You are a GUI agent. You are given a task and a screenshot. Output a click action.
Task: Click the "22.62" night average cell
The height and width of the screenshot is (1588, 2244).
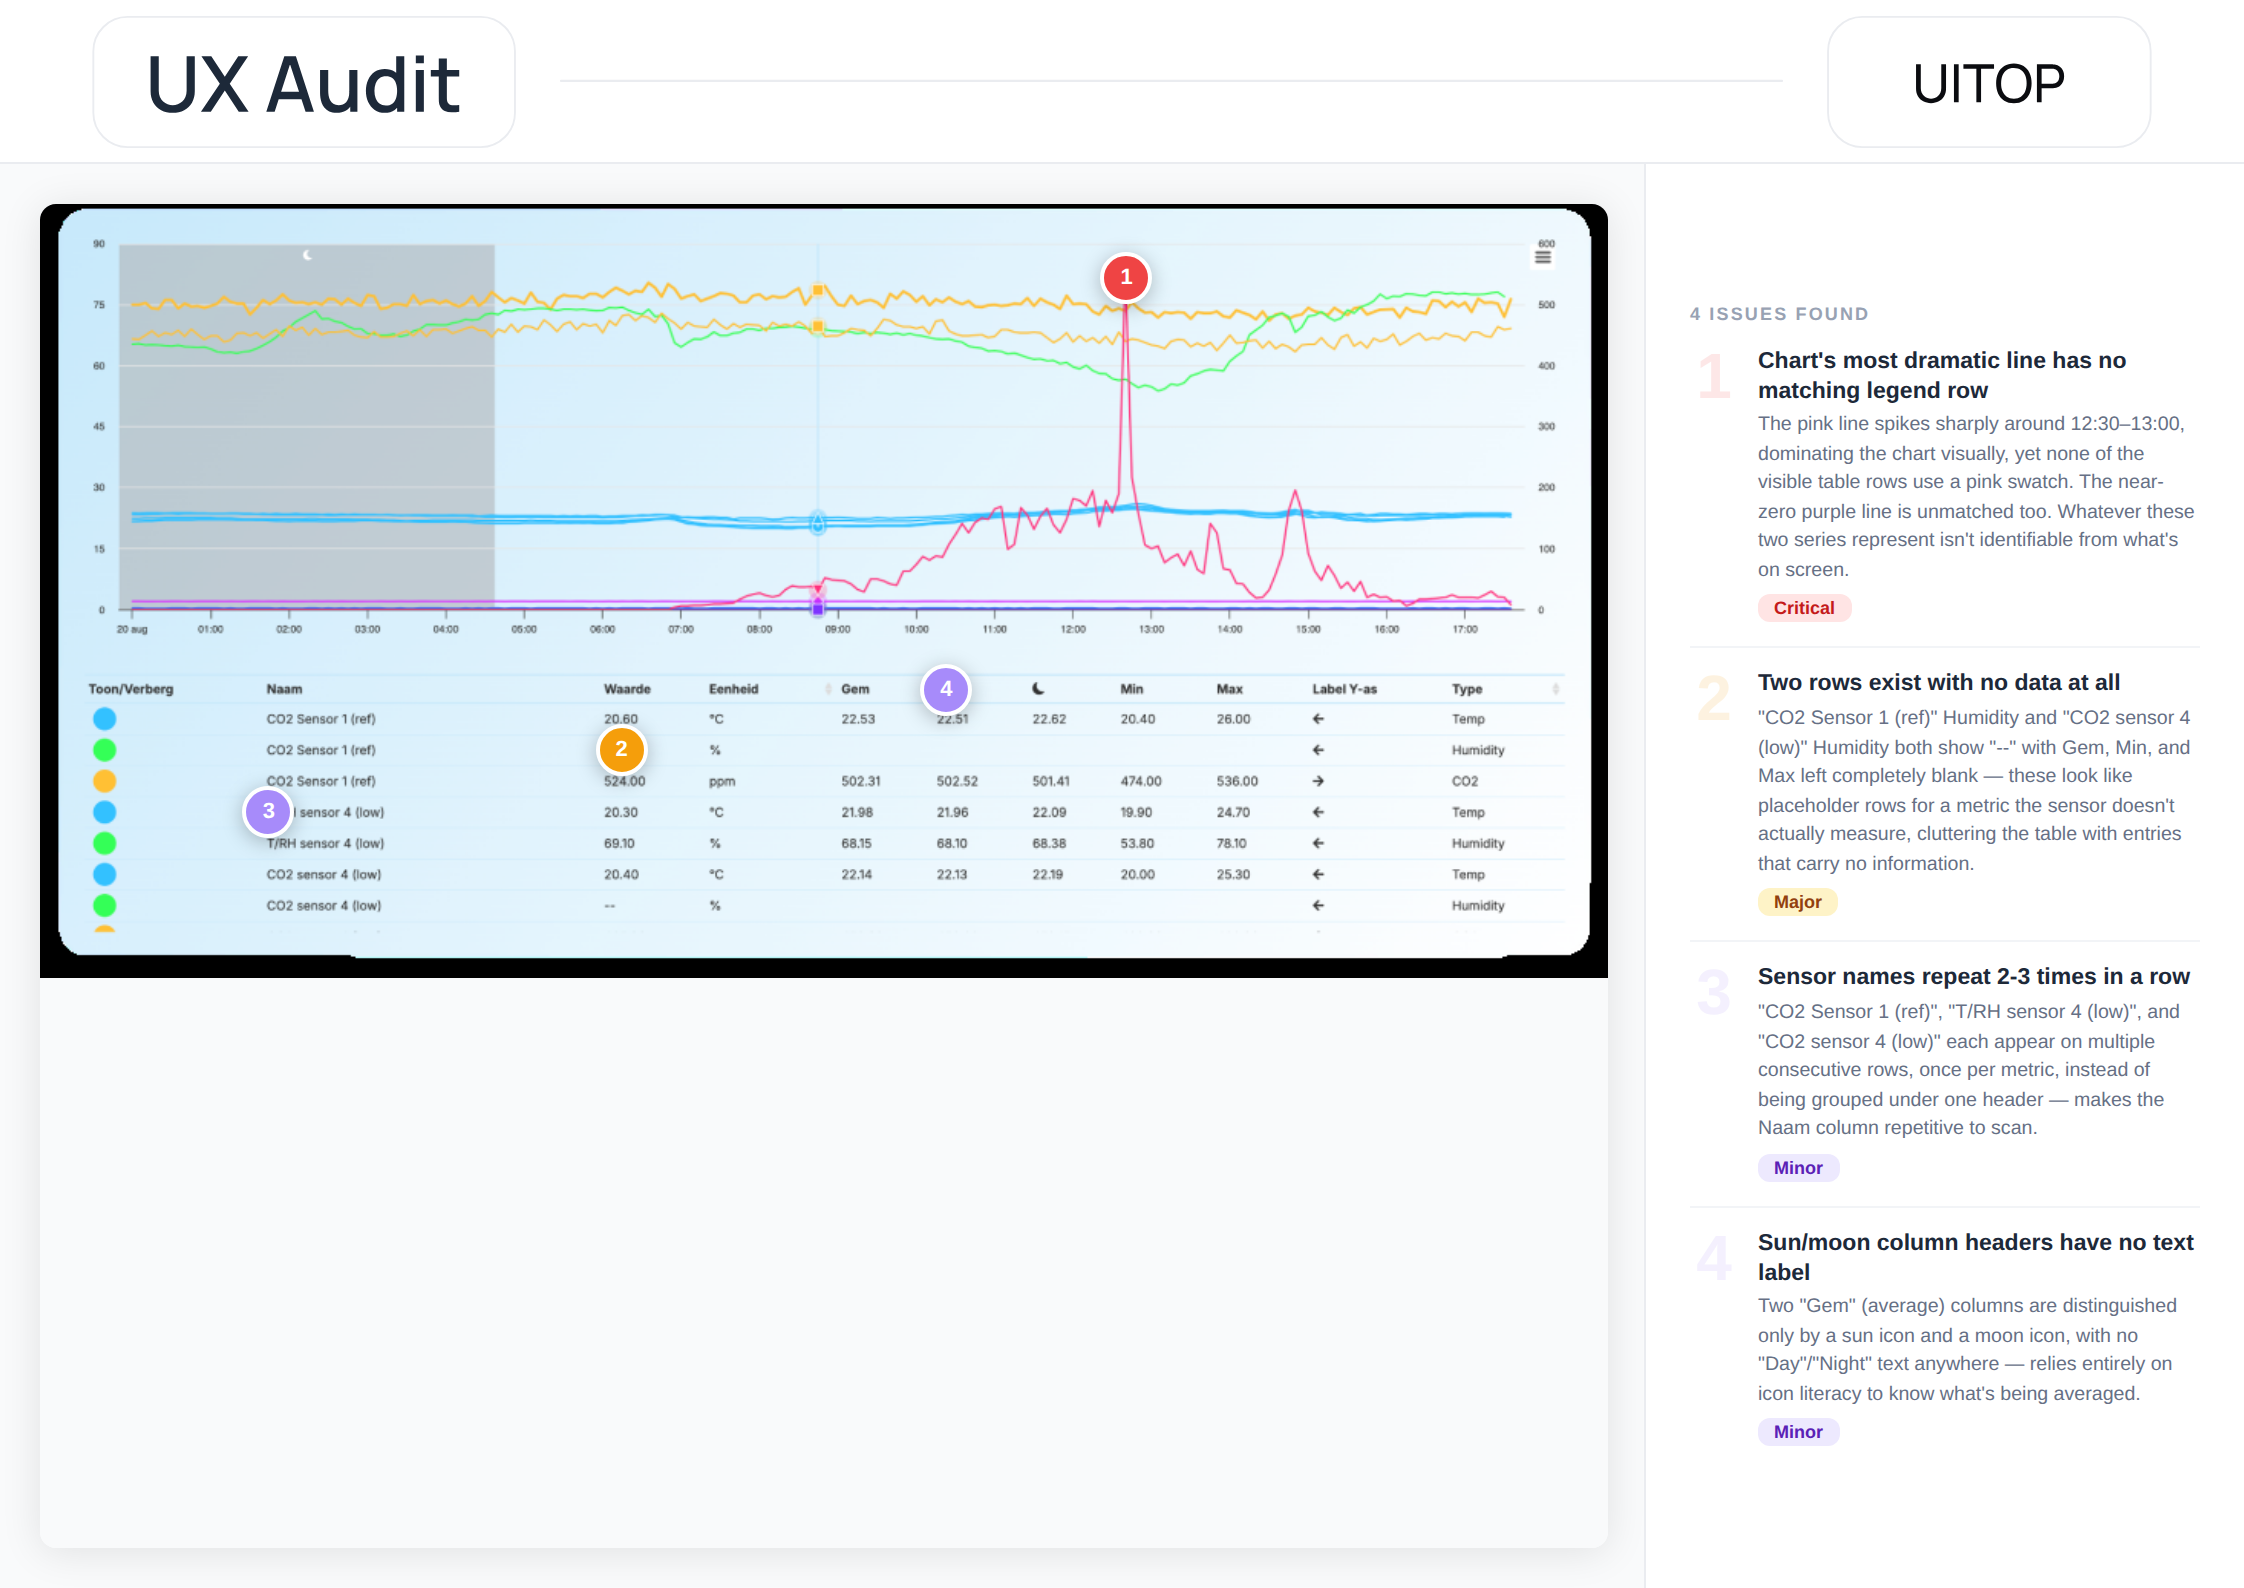(x=1049, y=719)
